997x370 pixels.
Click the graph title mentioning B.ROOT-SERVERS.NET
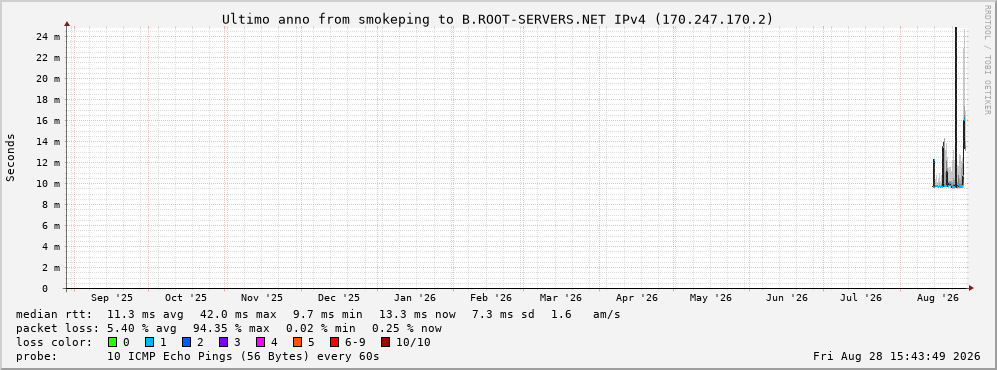(498, 19)
